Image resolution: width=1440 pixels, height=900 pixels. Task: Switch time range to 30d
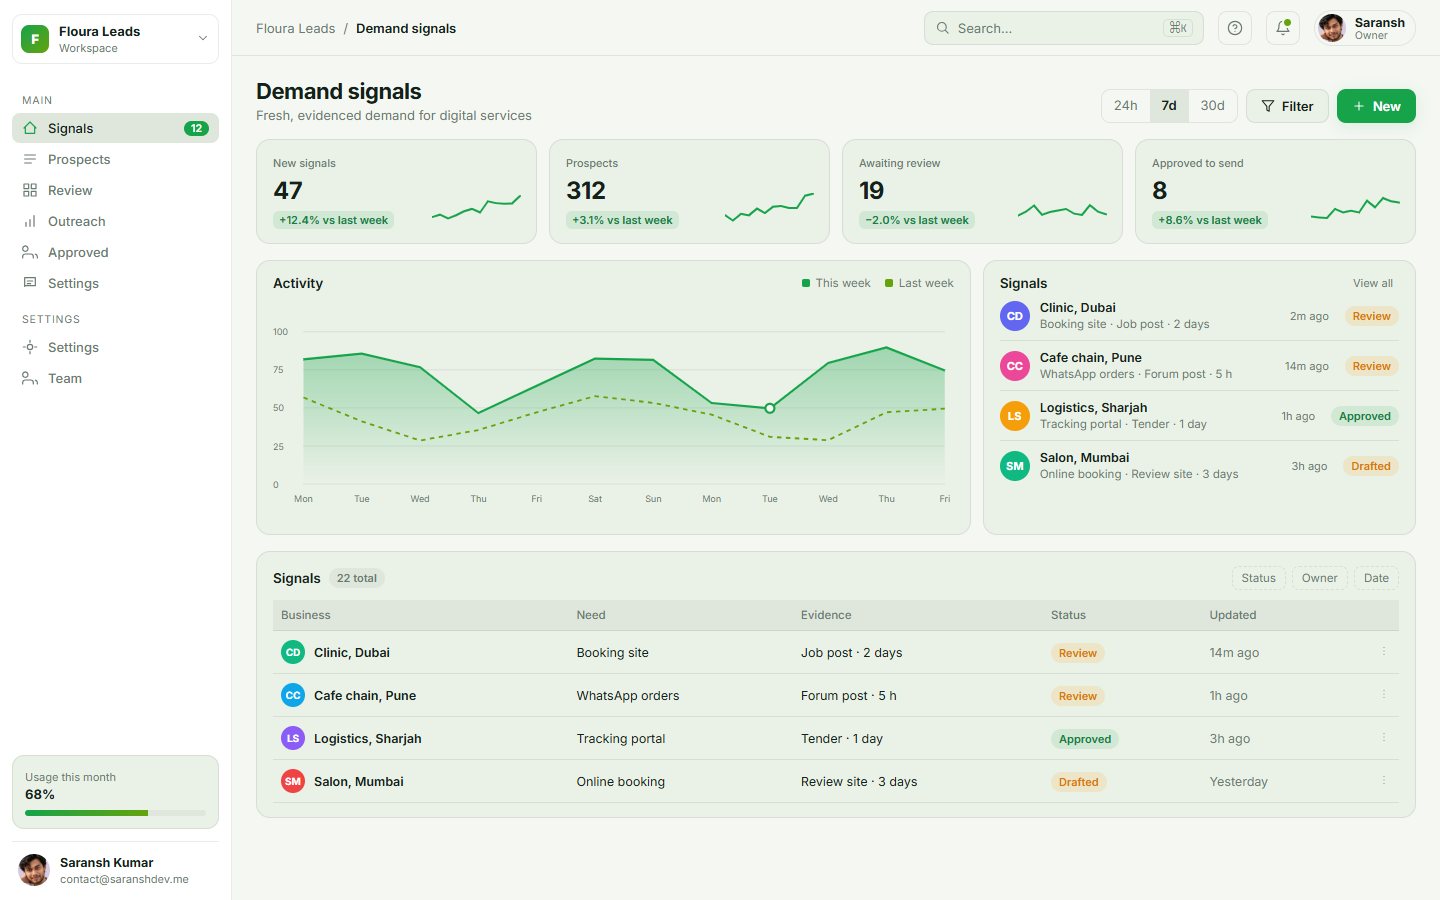click(x=1212, y=106)
